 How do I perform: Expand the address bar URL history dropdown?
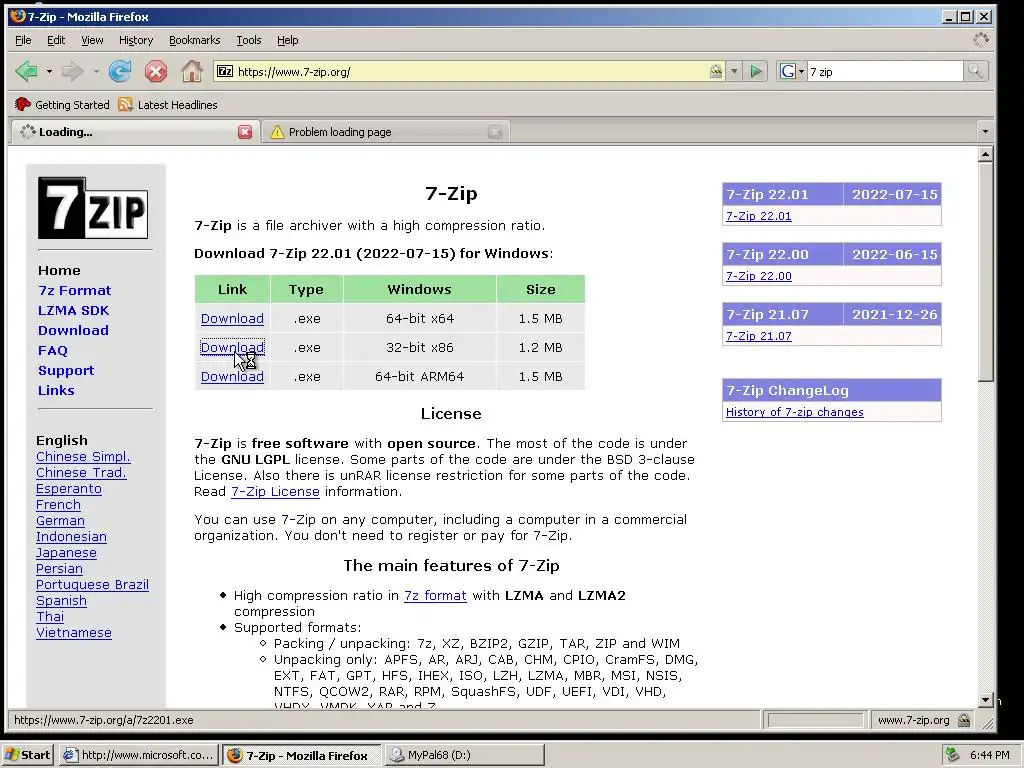coord(734,71)
